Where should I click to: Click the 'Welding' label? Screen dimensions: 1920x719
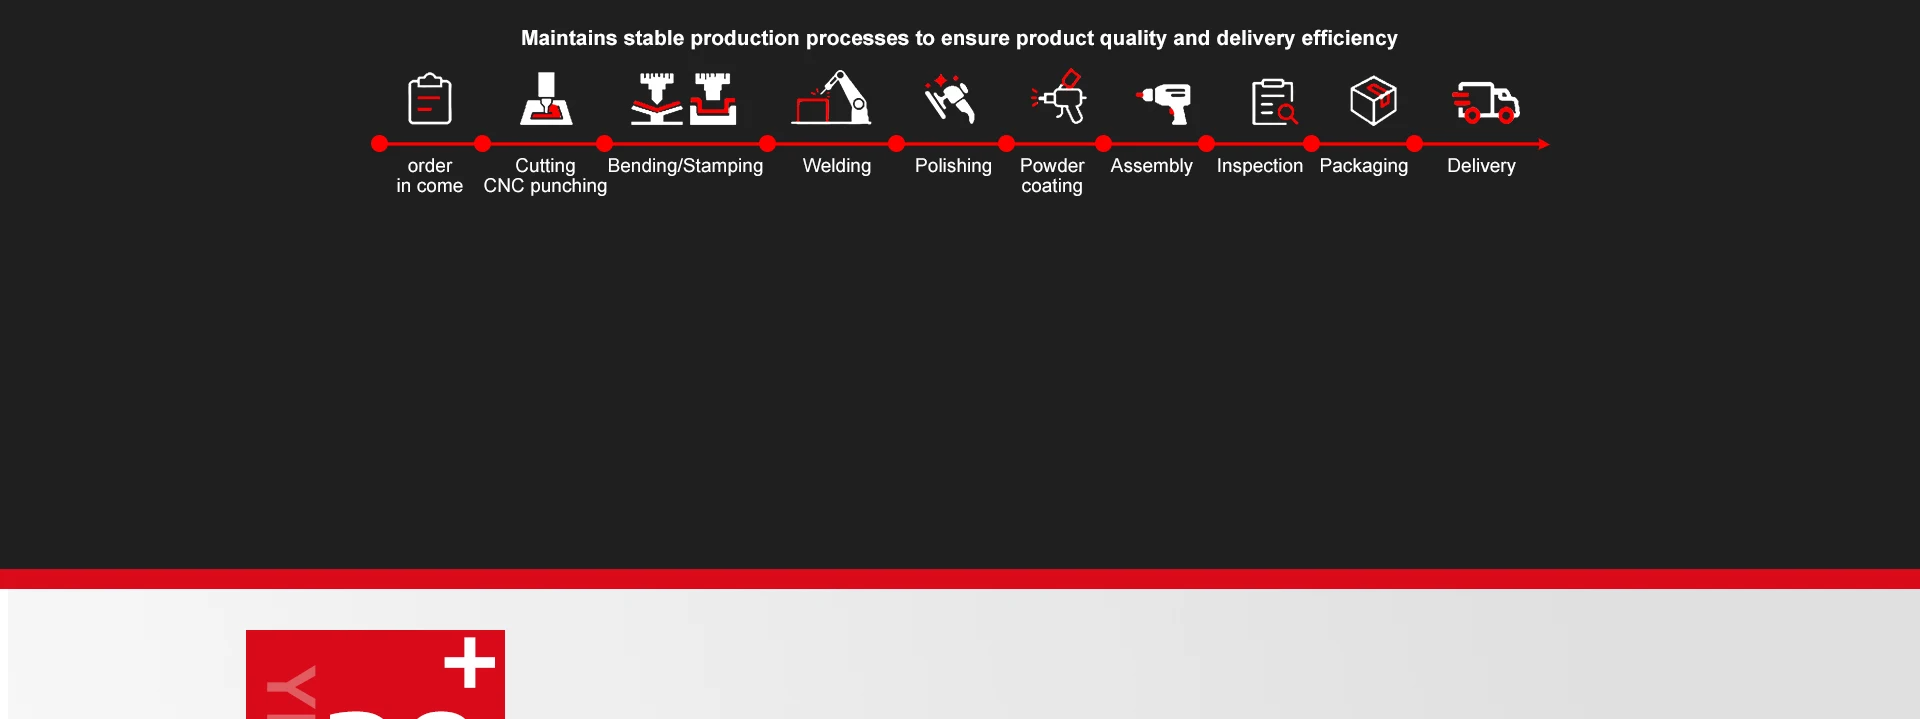point(837,166)
